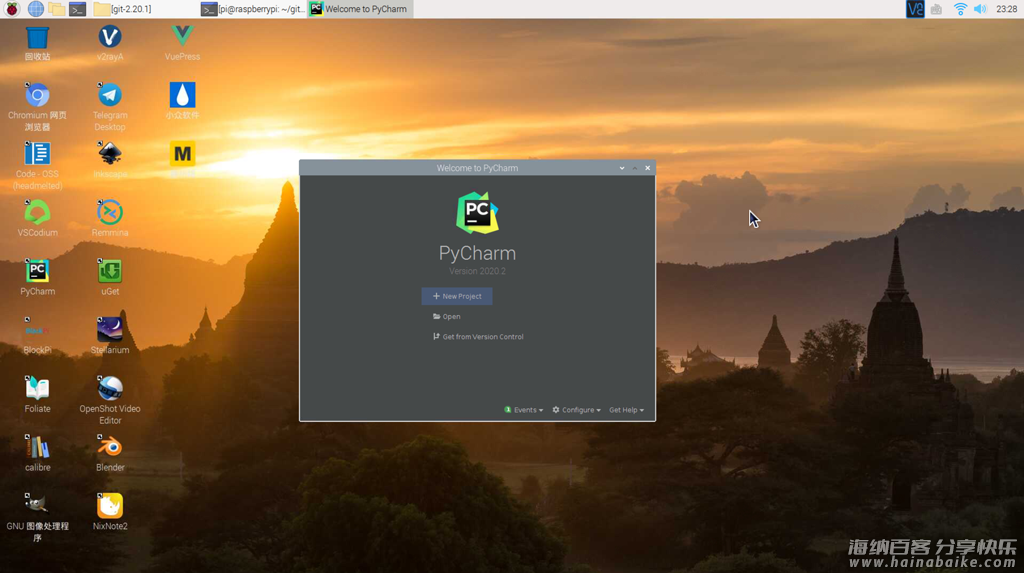Expand the Get Help dropdown
Screen dimensions: 1024x573
pos(626,410)
